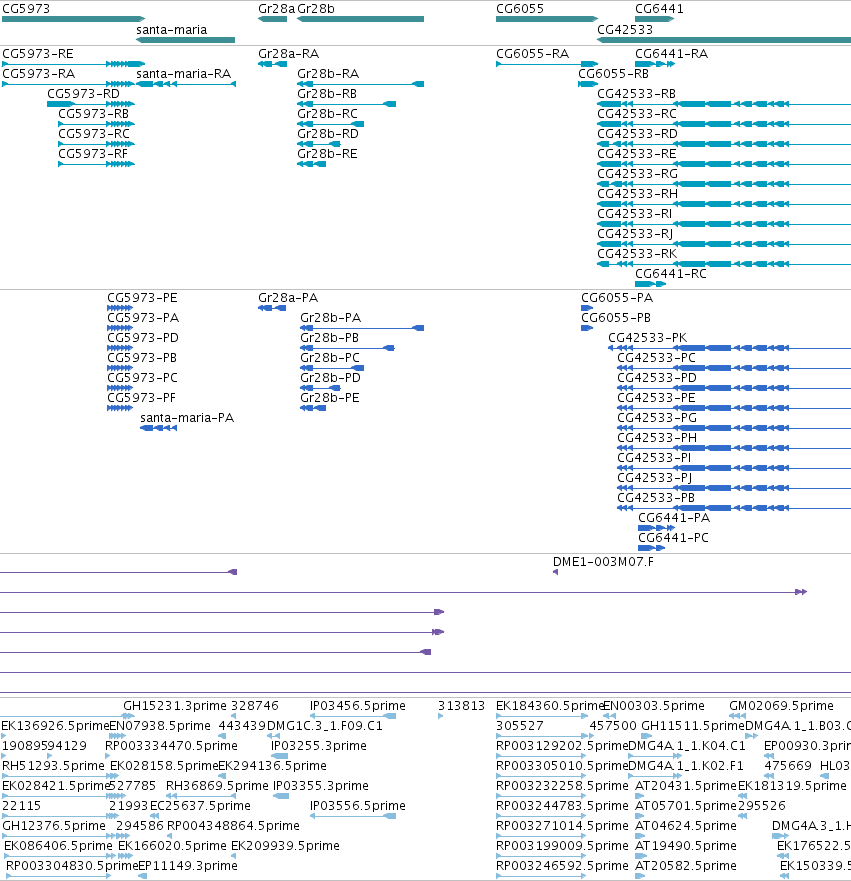Select protein CG42533-PG
Screen dimensions: 851x881
734,428
